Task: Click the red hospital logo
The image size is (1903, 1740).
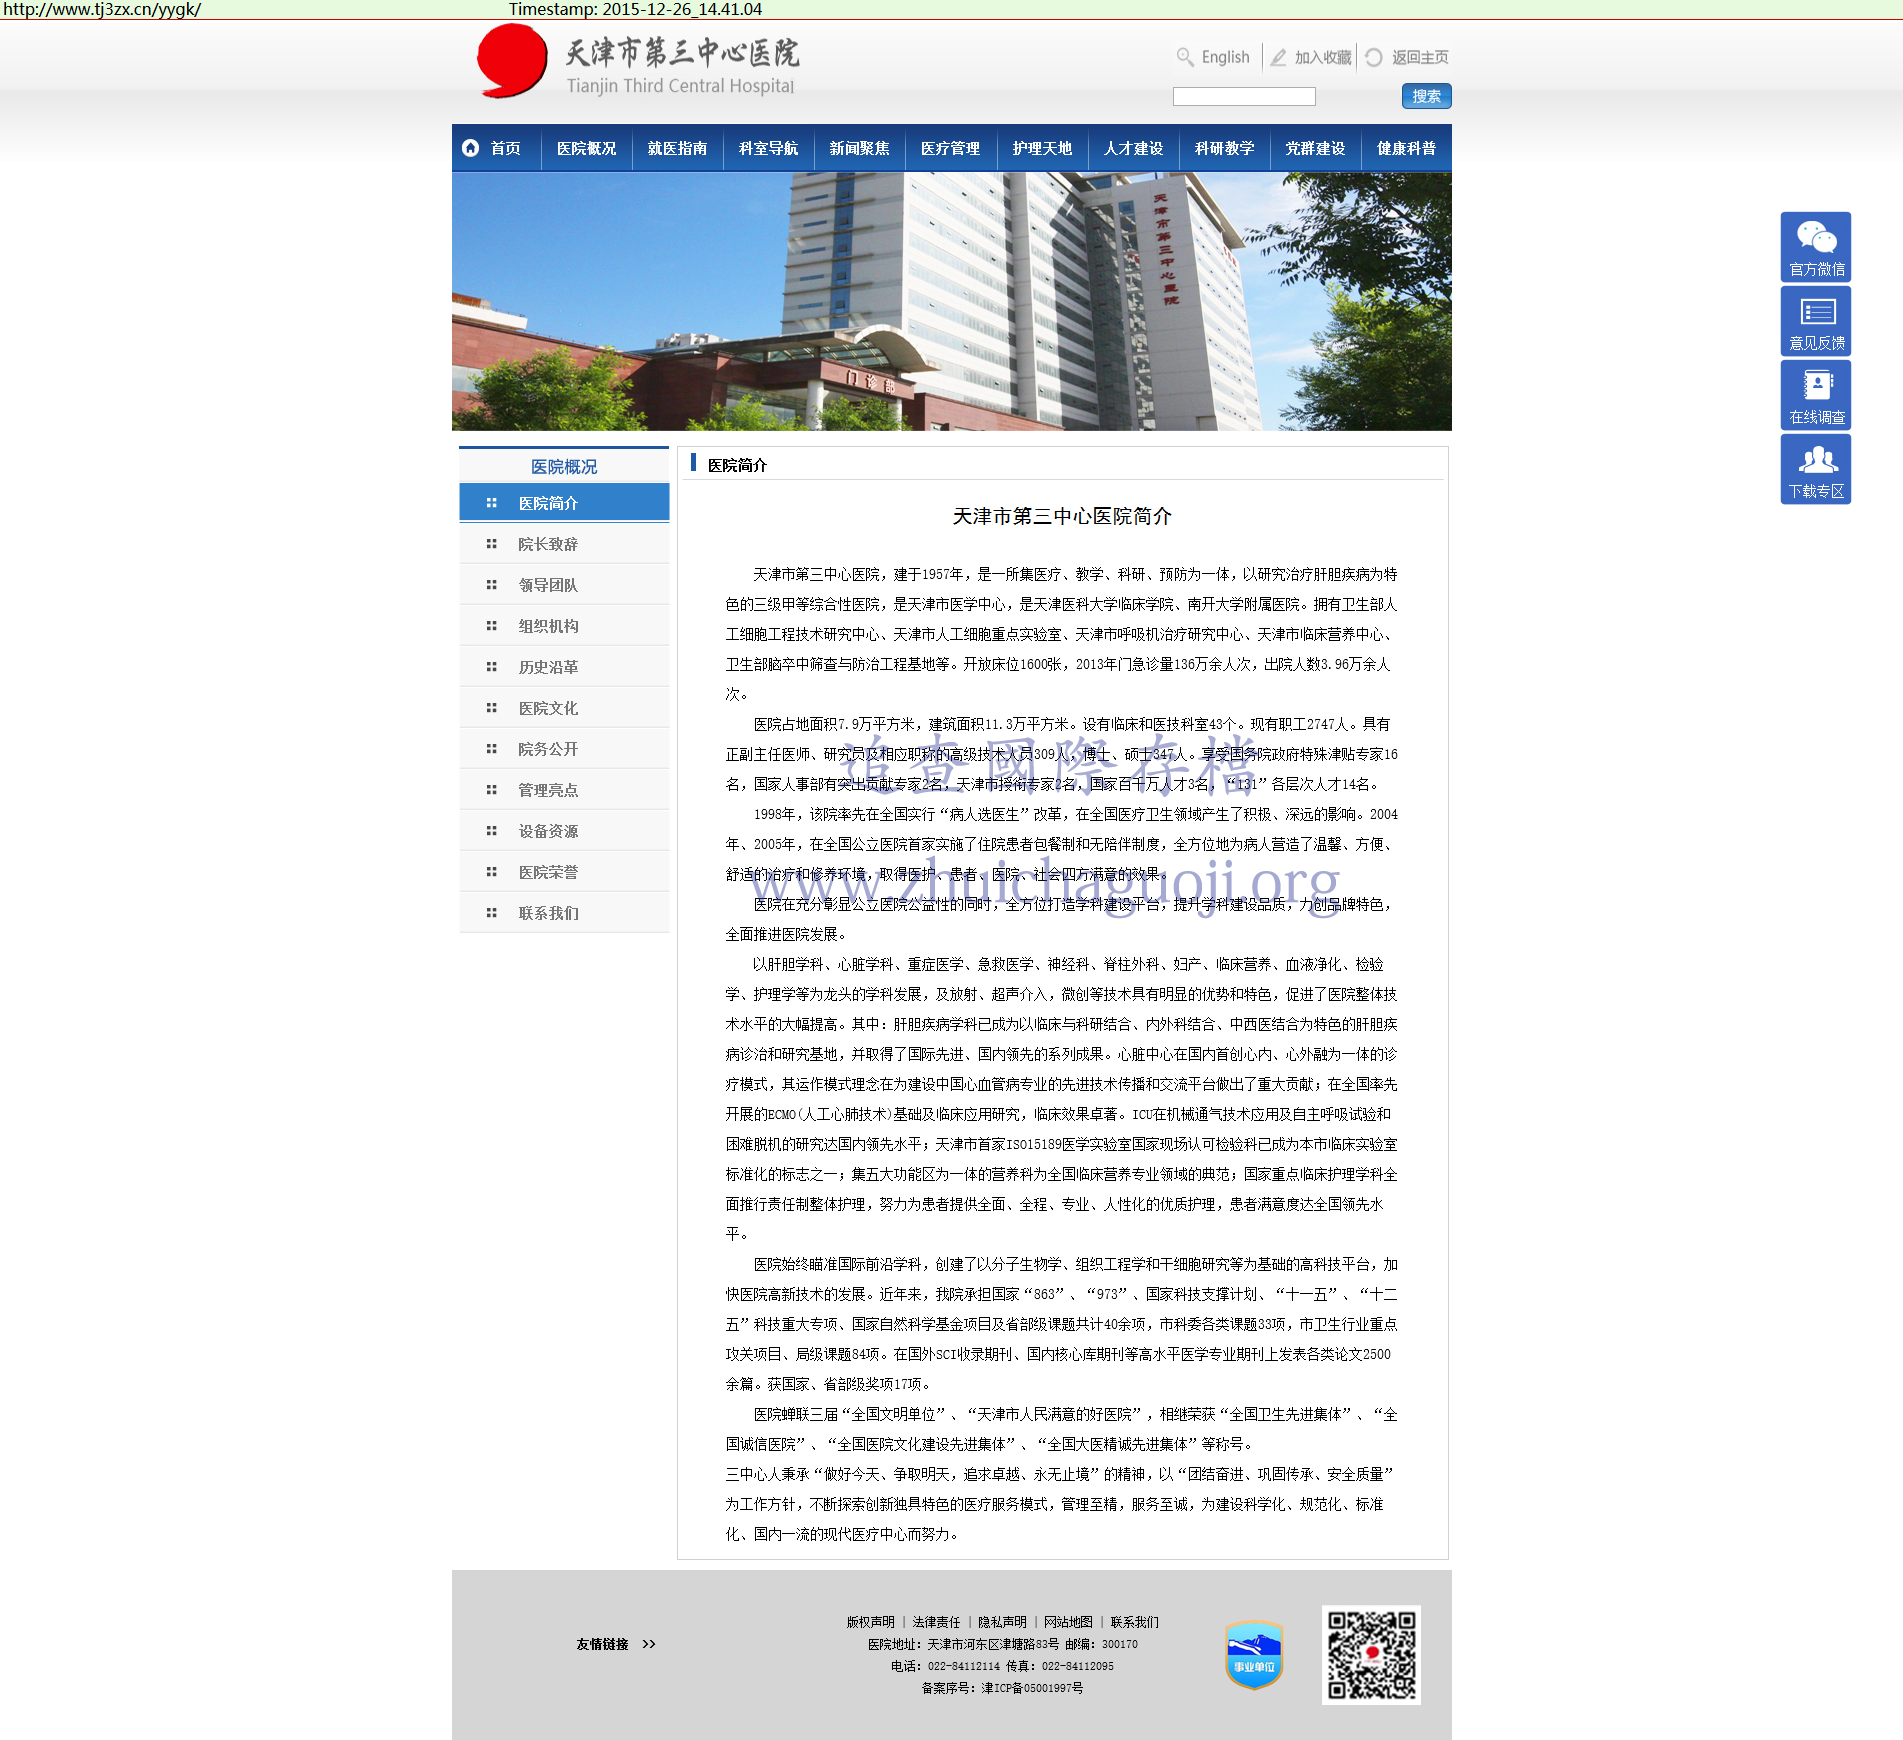Action: [512, 61]
